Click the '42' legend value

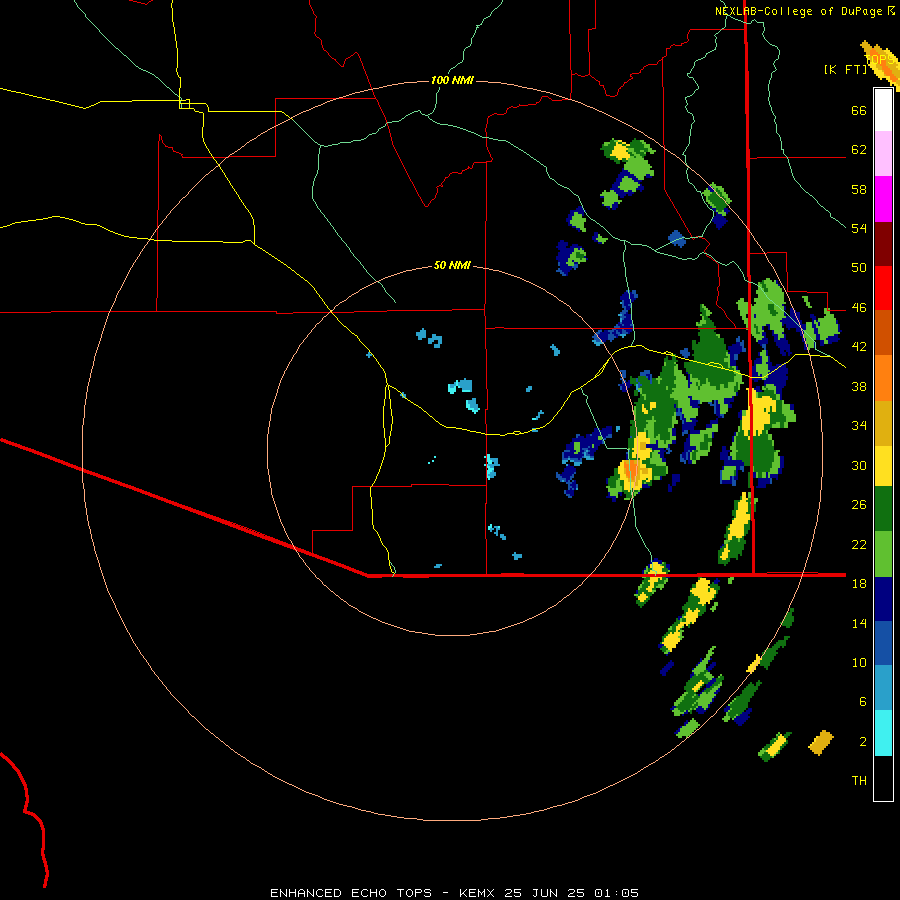pyautogui.click(x=859, y=347)
